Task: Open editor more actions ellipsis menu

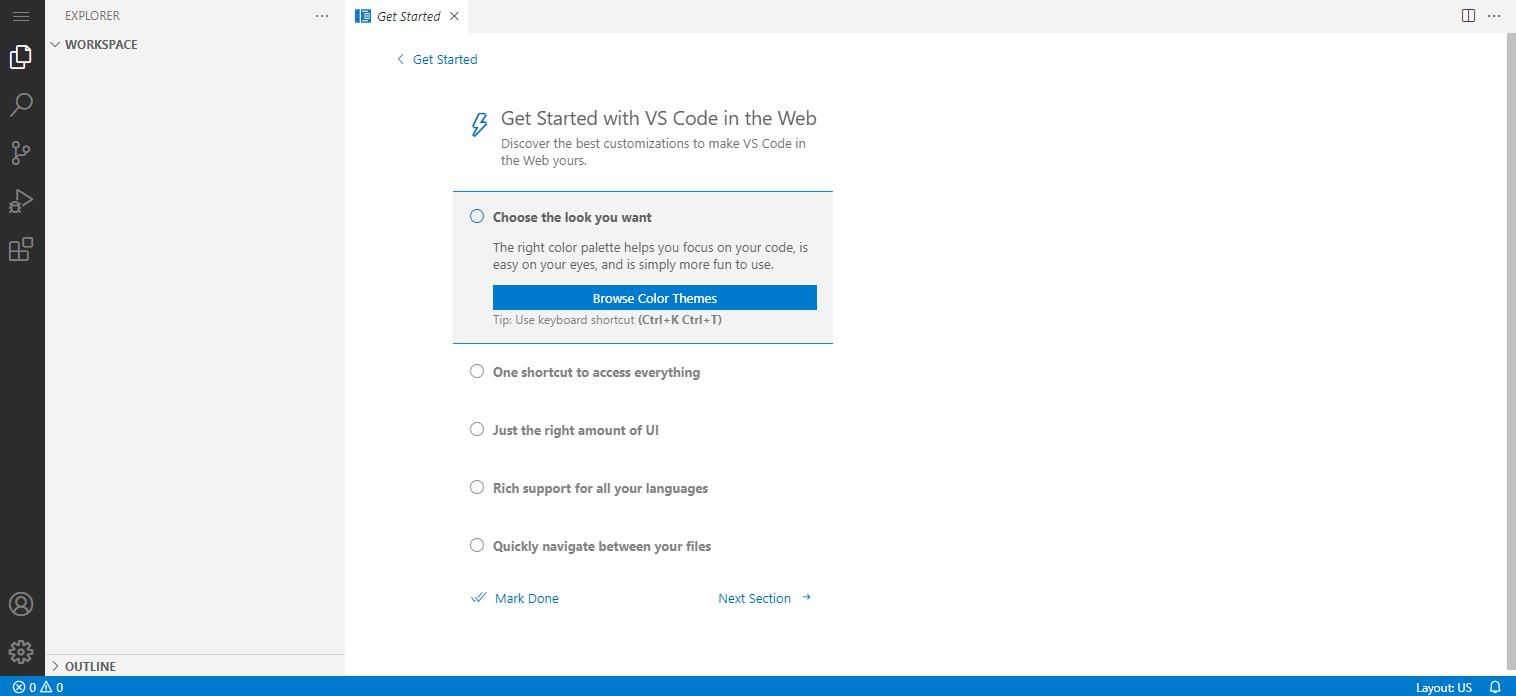Action: [1494, 16]
